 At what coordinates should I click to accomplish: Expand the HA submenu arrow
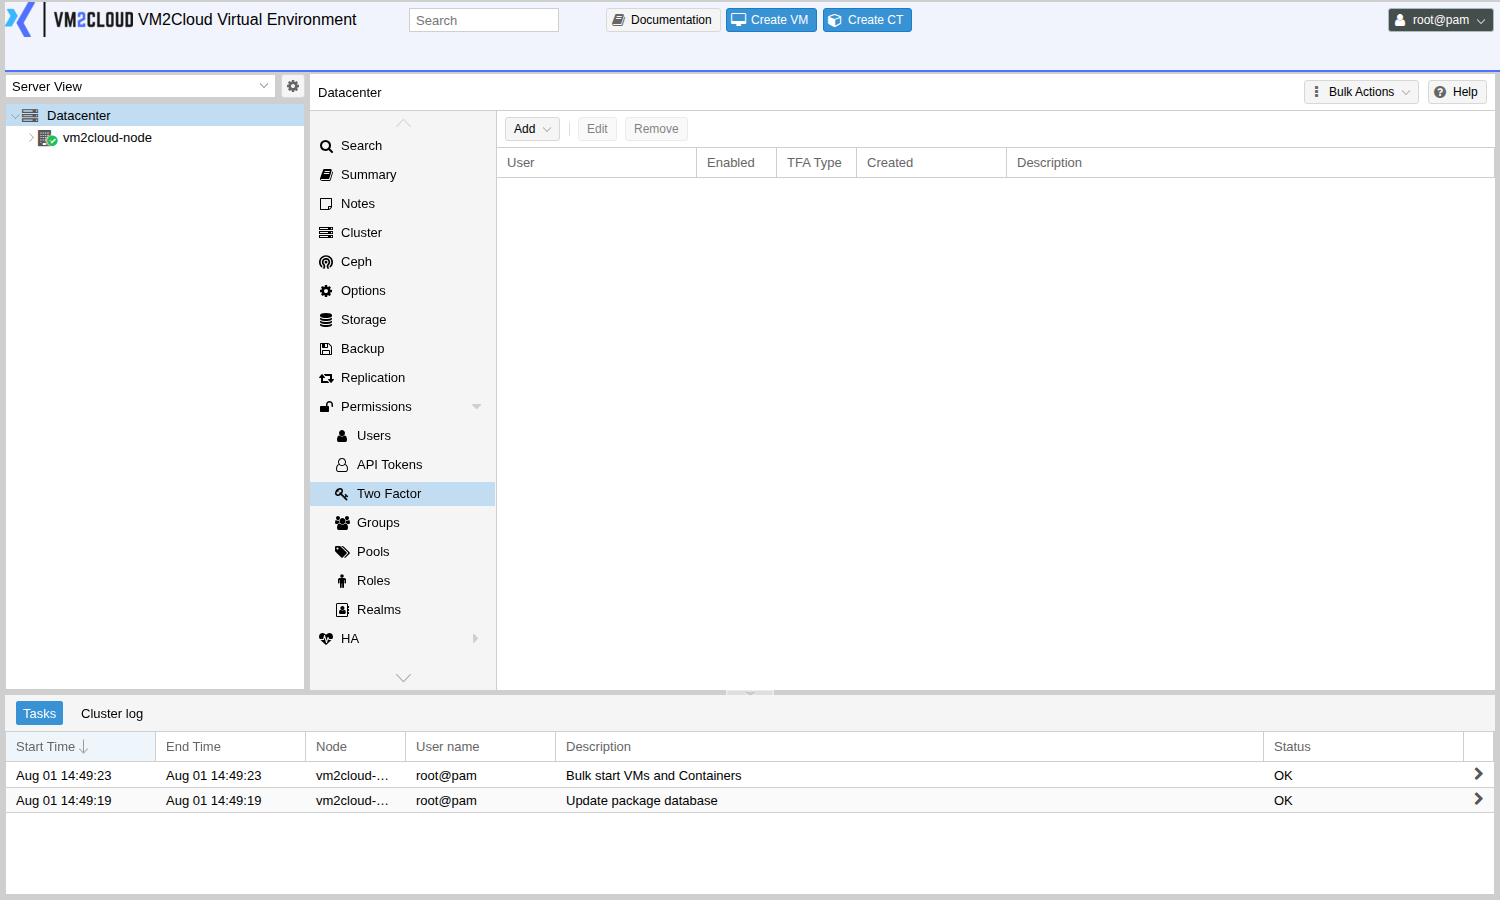[x=476, y=639]
